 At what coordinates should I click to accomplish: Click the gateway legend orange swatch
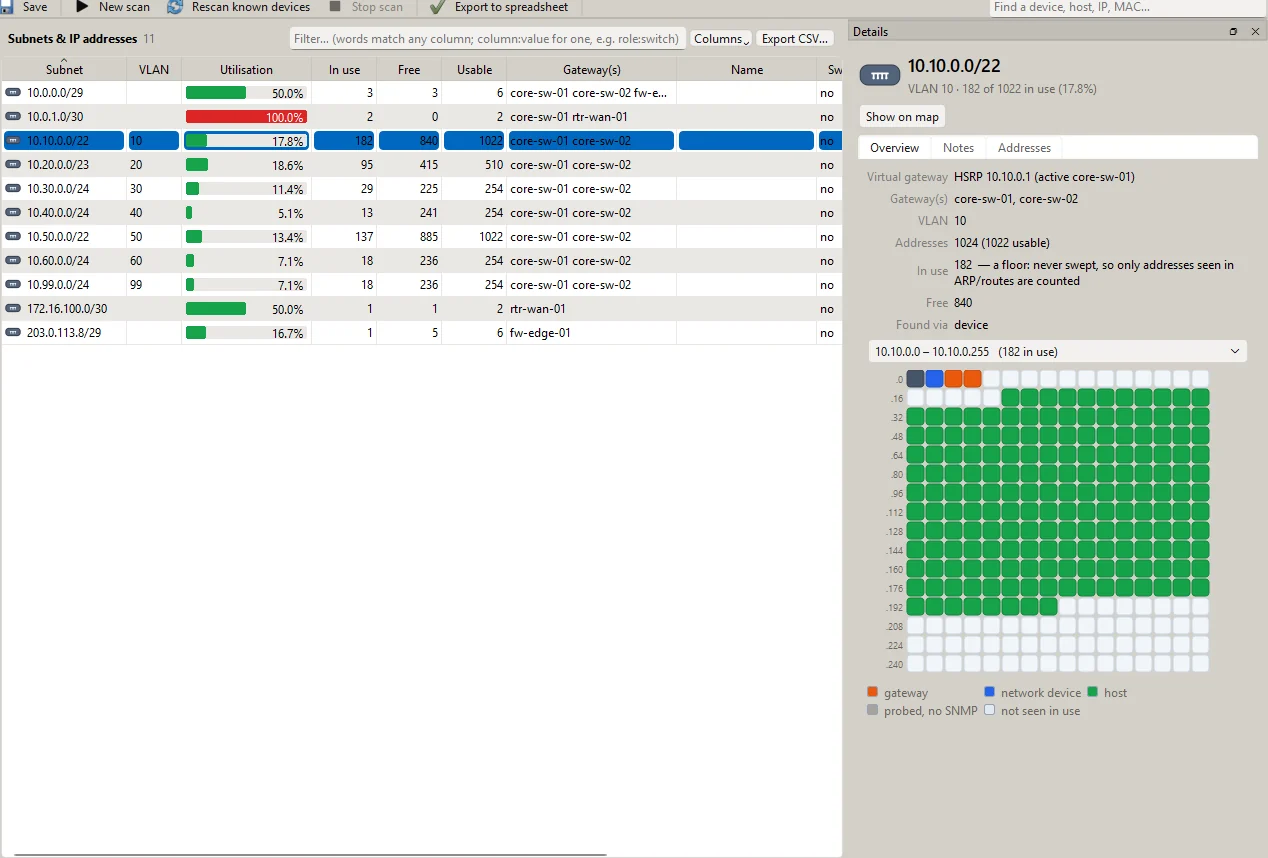point(873,692)
